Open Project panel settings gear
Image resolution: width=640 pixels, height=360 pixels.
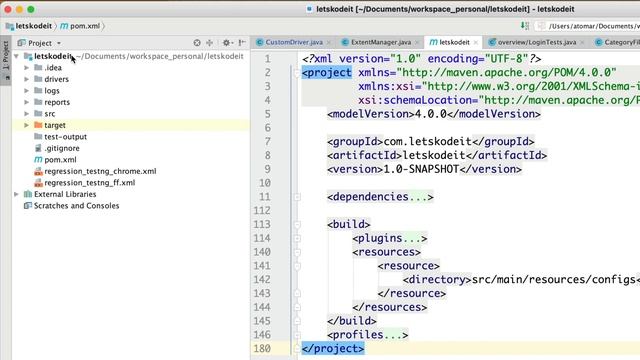227,42
